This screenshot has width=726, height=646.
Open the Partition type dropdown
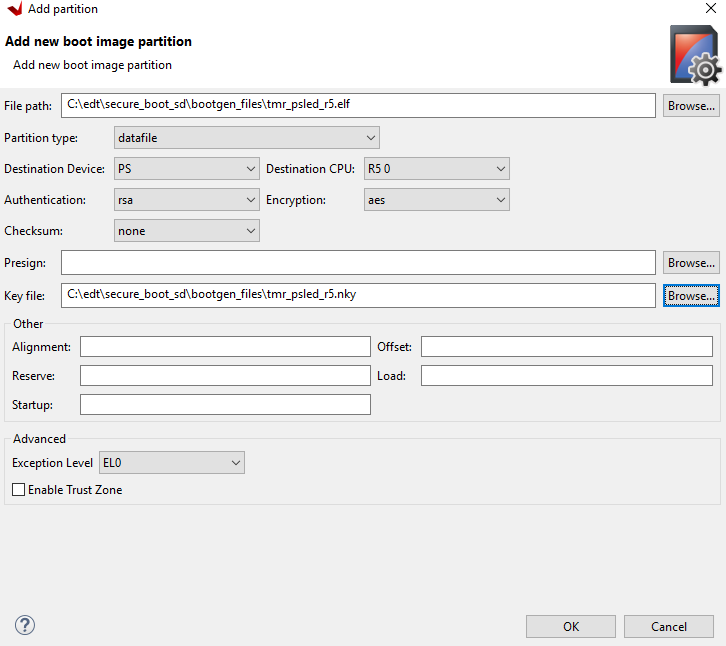247,137
